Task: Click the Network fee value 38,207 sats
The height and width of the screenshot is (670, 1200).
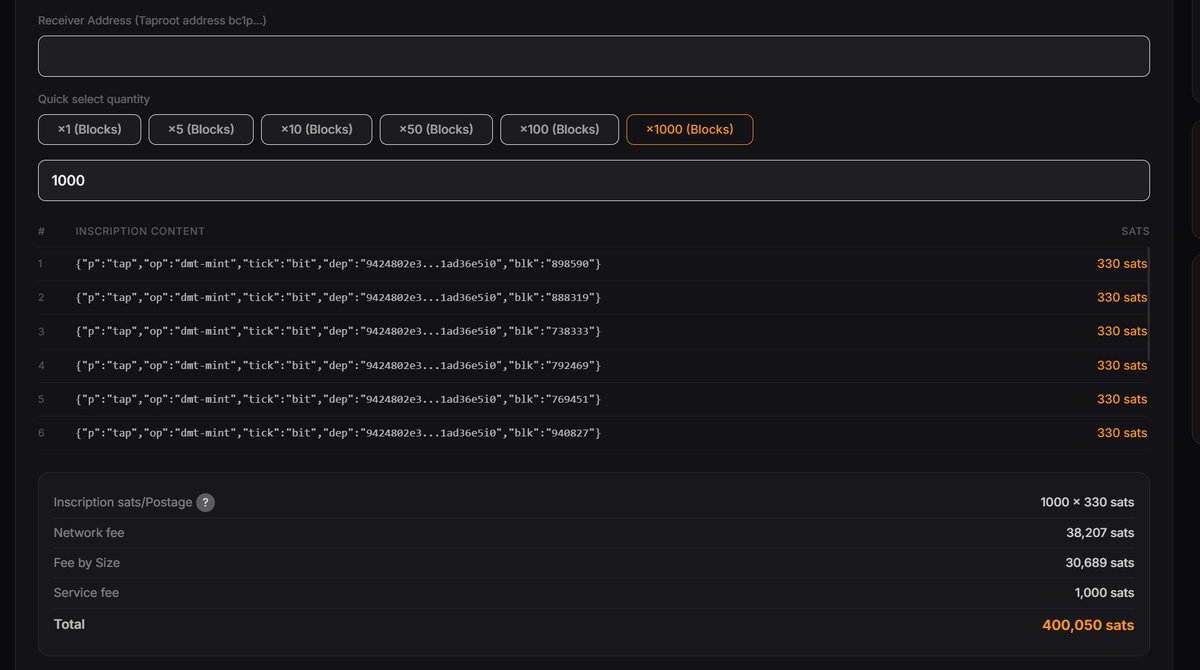Action: coord(1100,533)
